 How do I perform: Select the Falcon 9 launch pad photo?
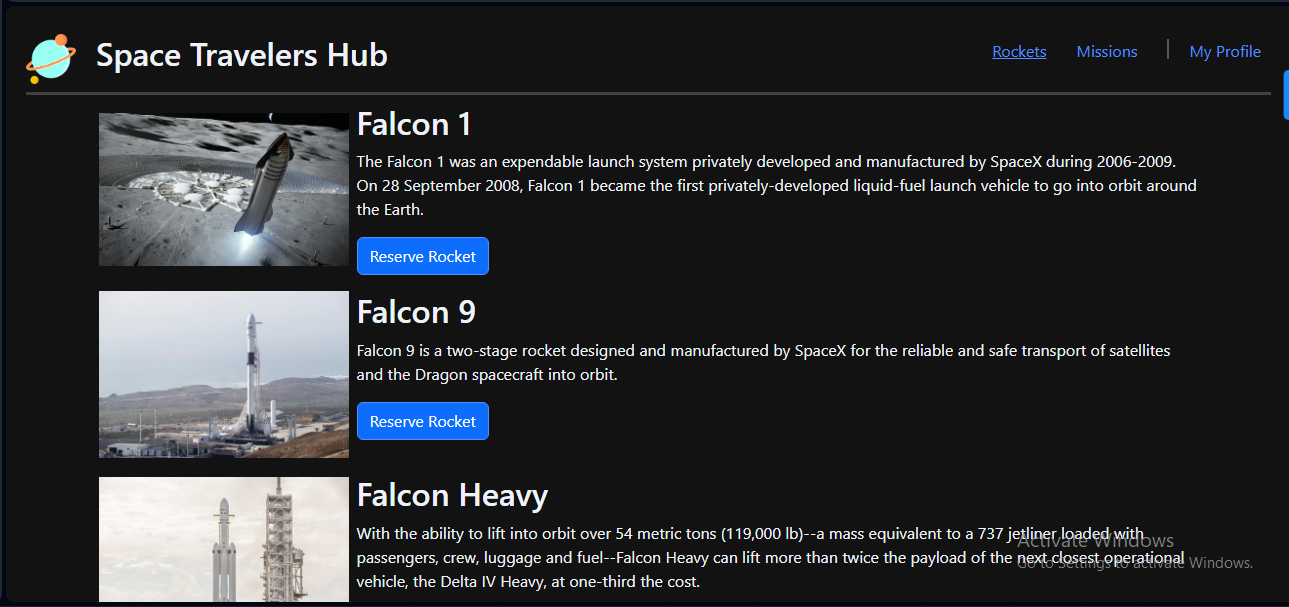point(223,374)
